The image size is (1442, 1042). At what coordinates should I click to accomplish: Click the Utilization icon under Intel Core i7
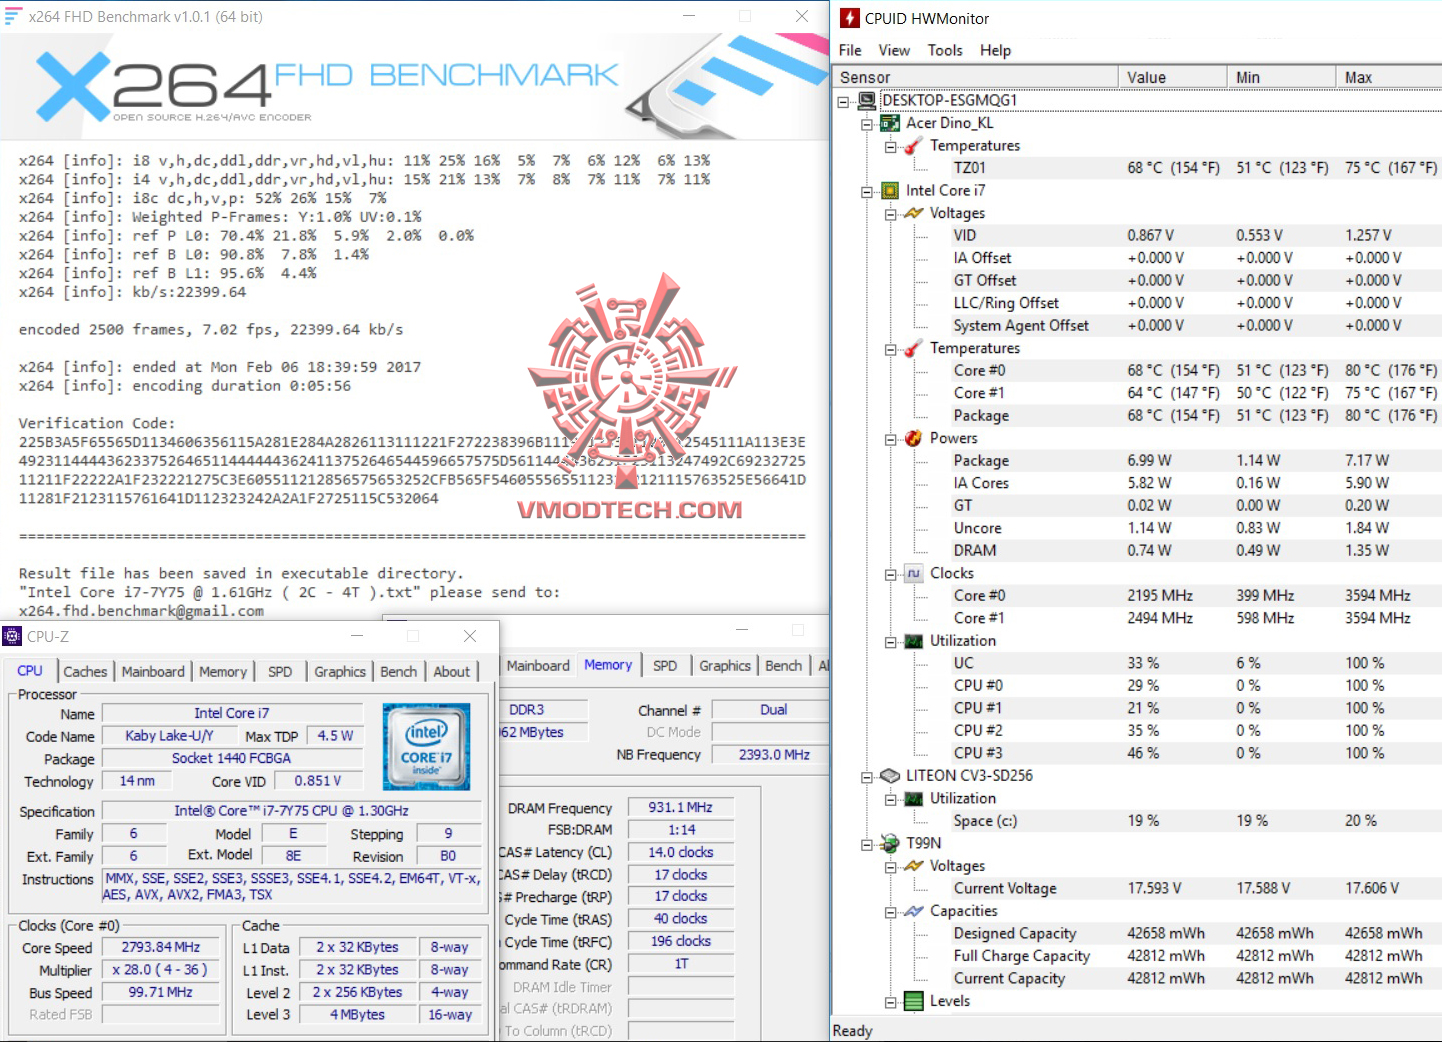(x=913, y=641)
